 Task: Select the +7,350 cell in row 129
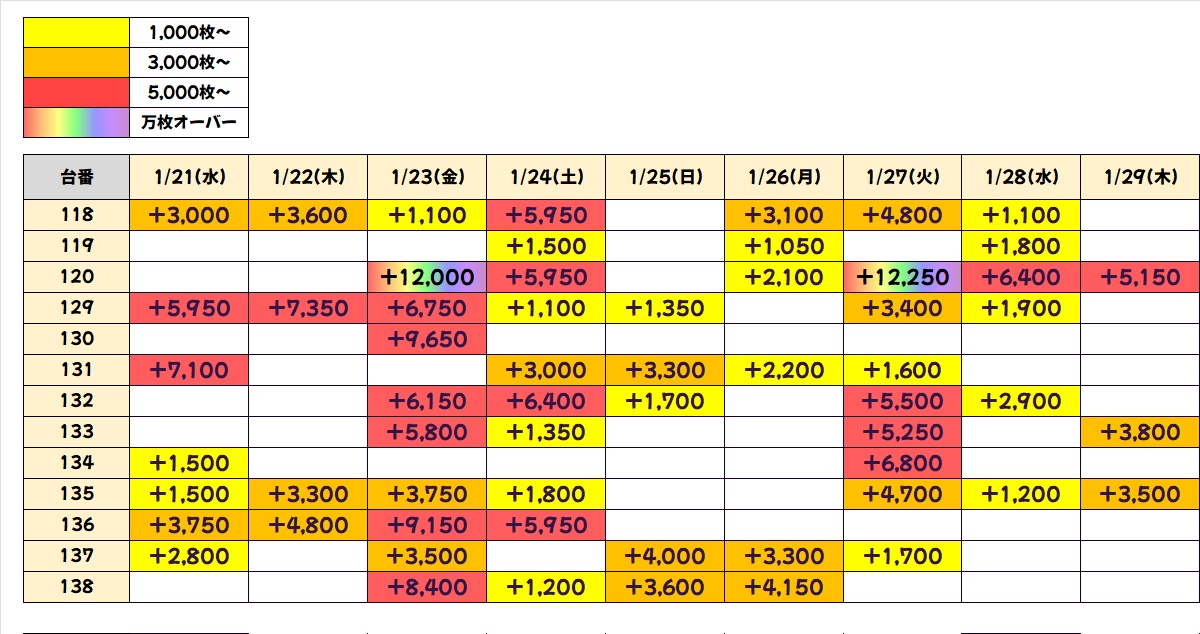click(309, 308)
